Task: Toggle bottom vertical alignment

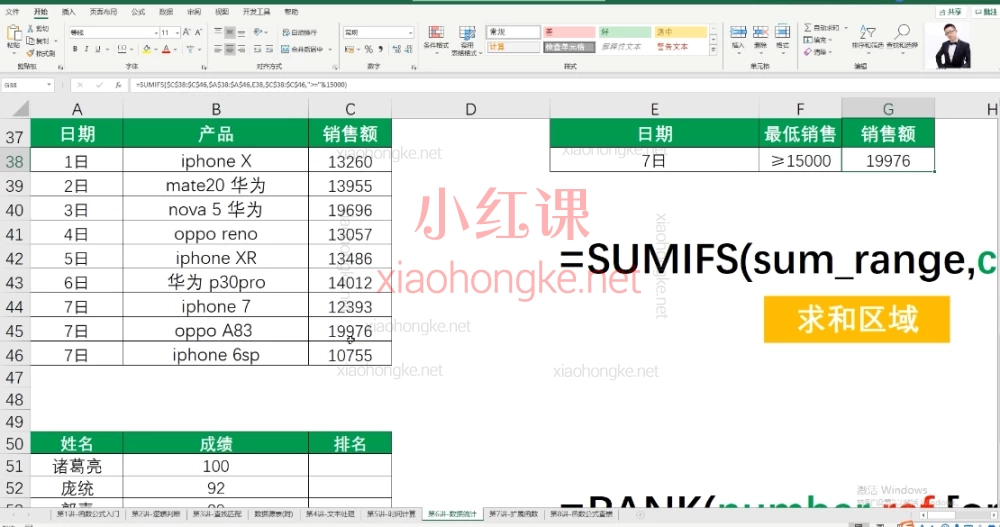Action: point(241,32)
